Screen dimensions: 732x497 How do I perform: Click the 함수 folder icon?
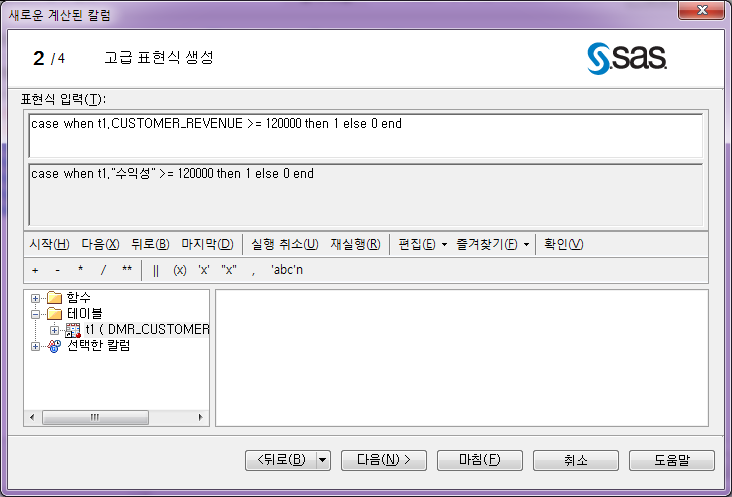(55, 298)
